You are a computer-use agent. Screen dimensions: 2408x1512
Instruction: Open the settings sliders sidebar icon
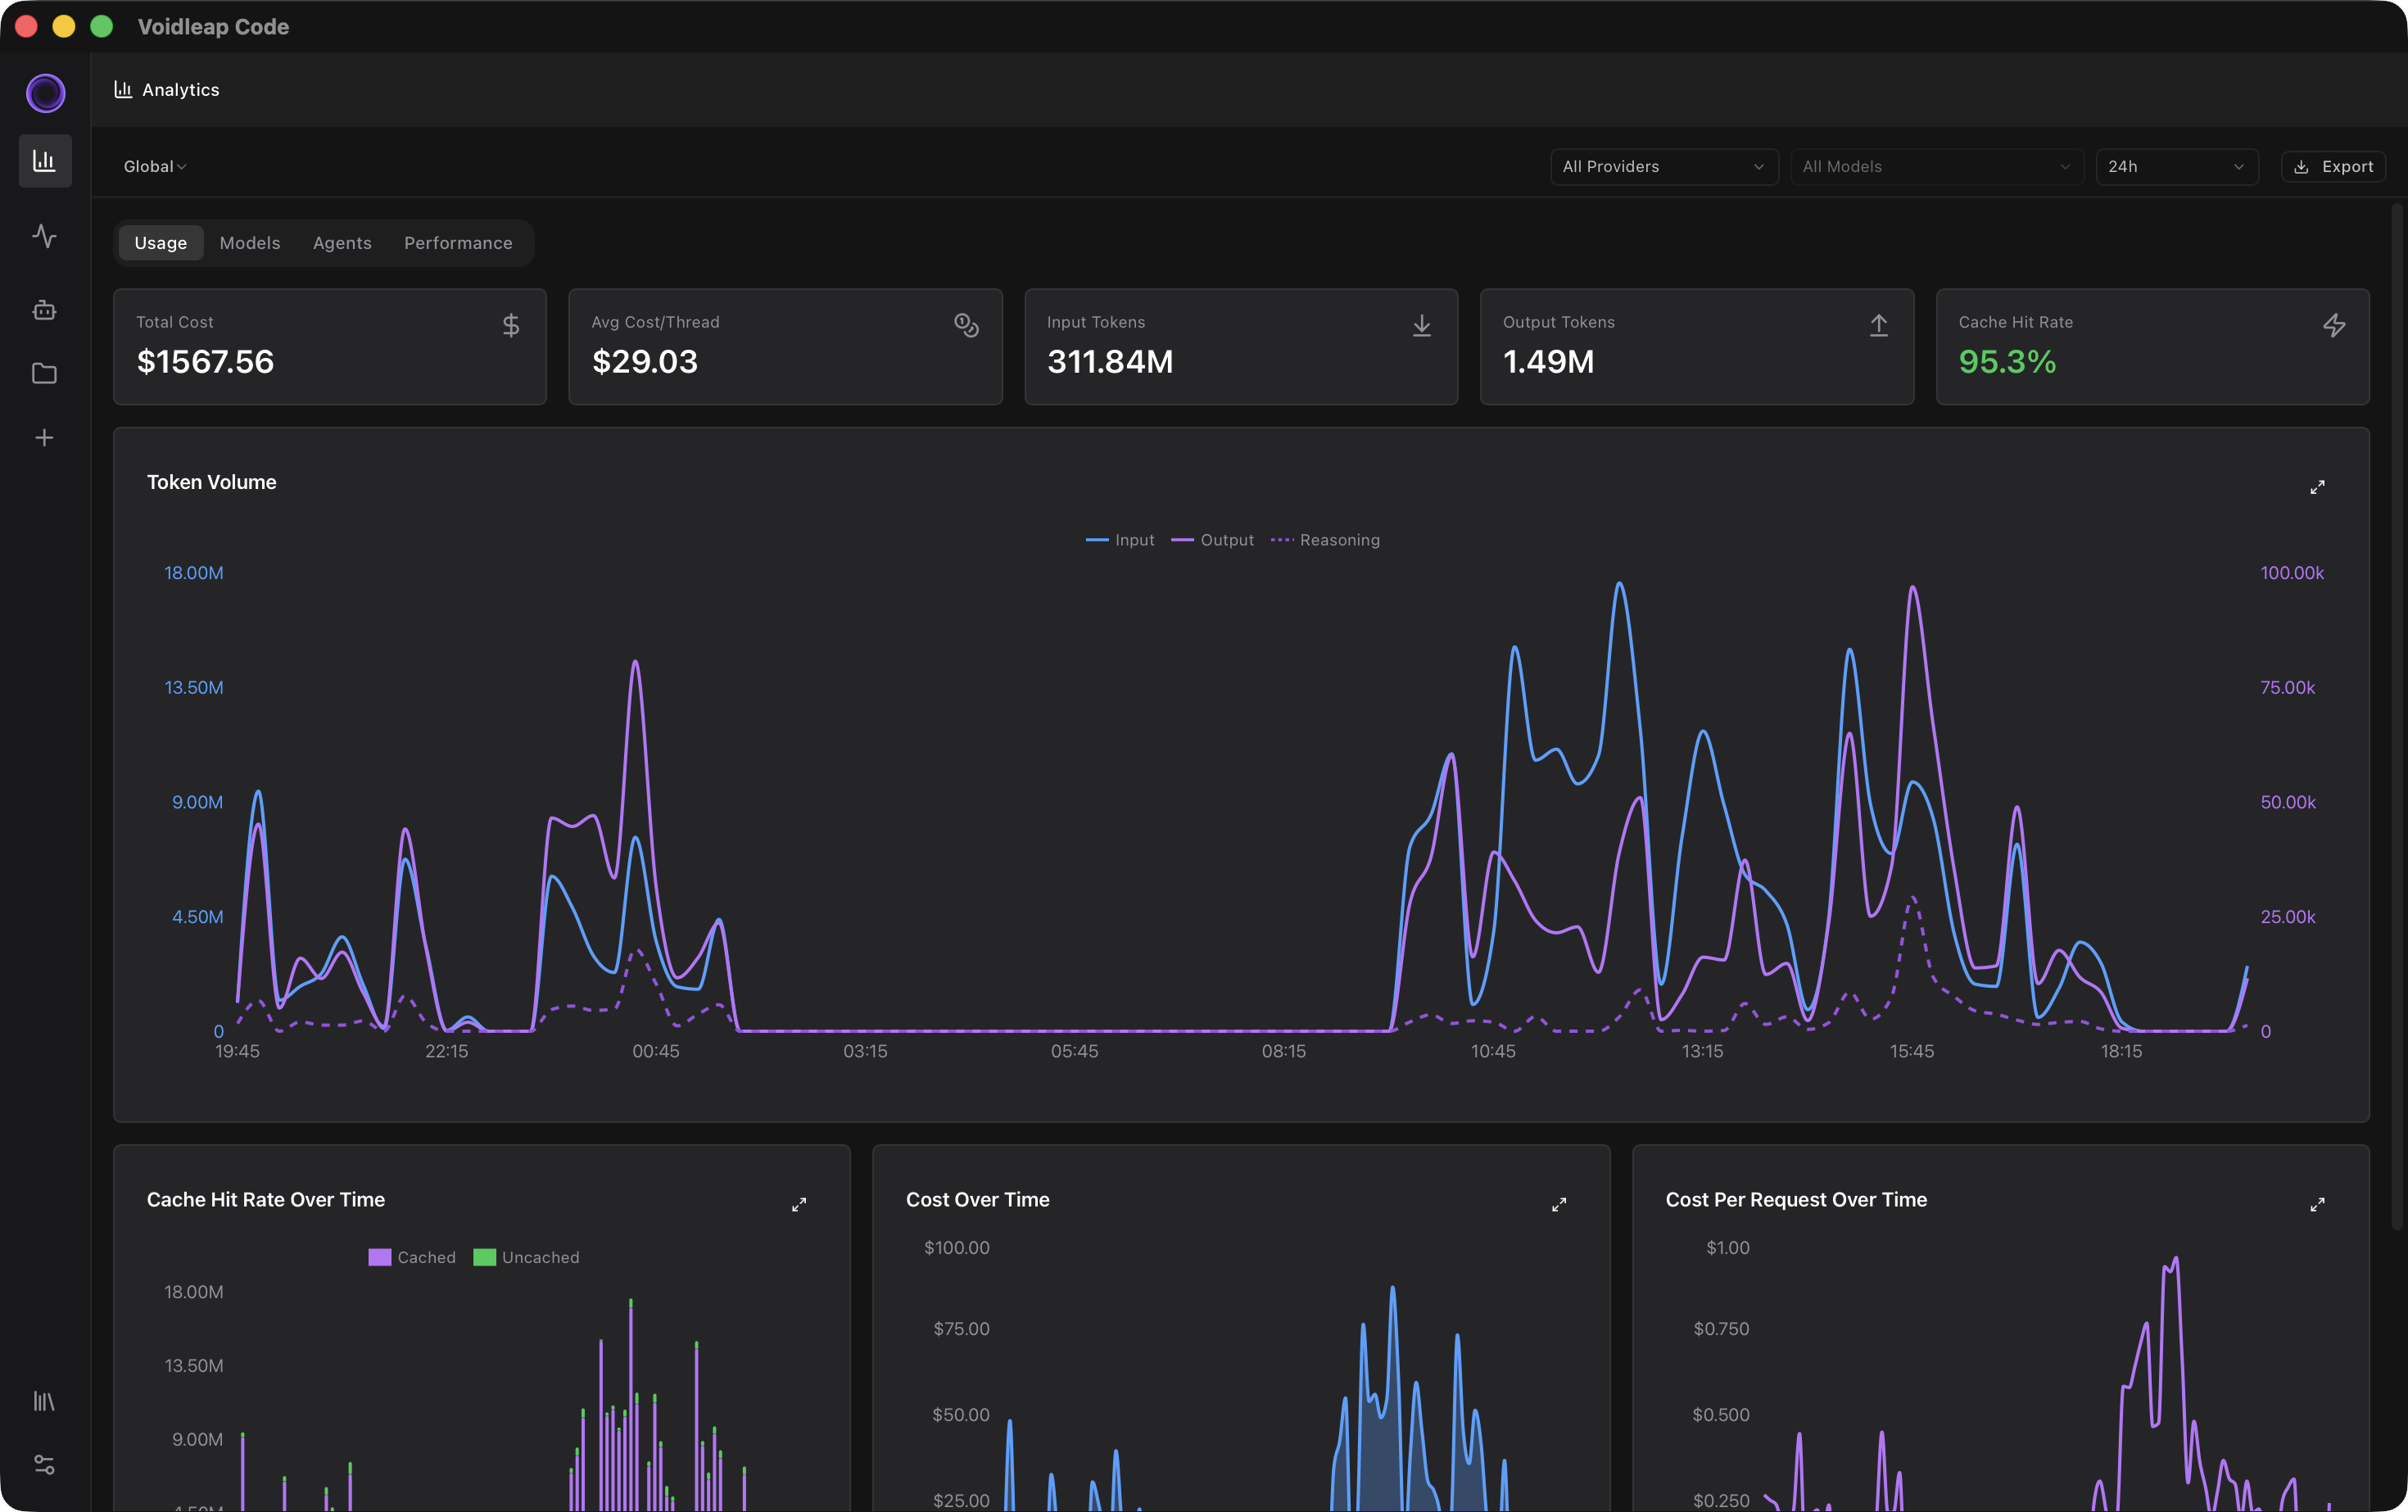(44, 1465)
